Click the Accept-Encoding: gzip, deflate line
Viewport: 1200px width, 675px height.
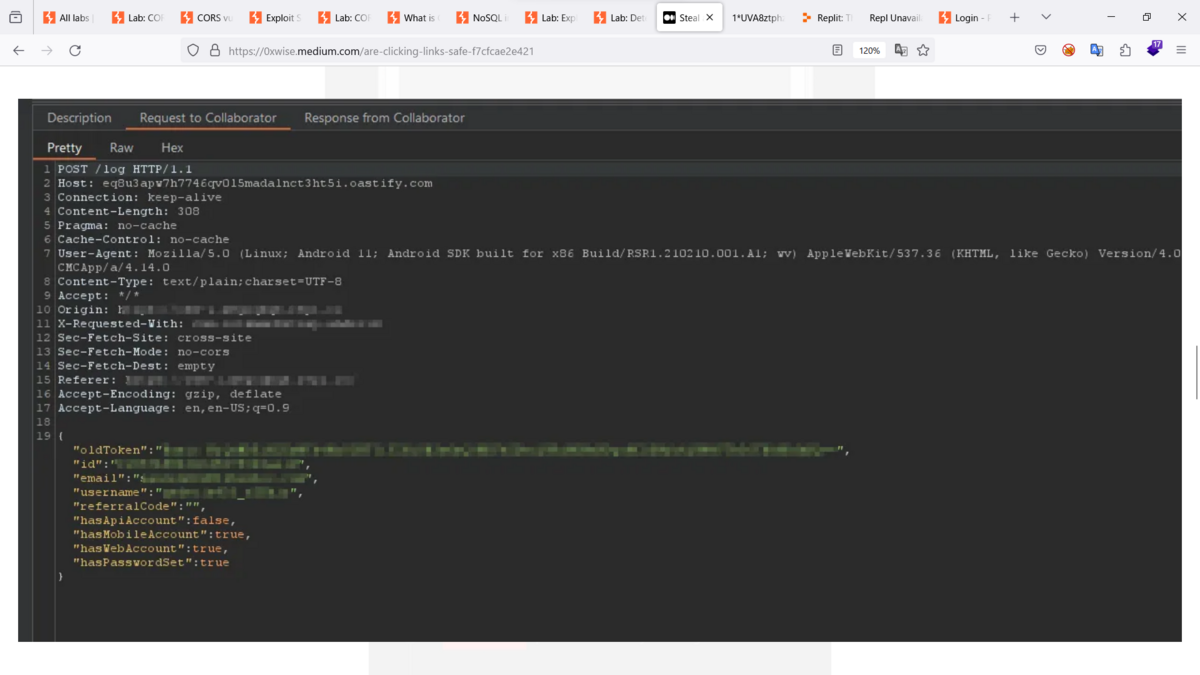pos(170,394)
